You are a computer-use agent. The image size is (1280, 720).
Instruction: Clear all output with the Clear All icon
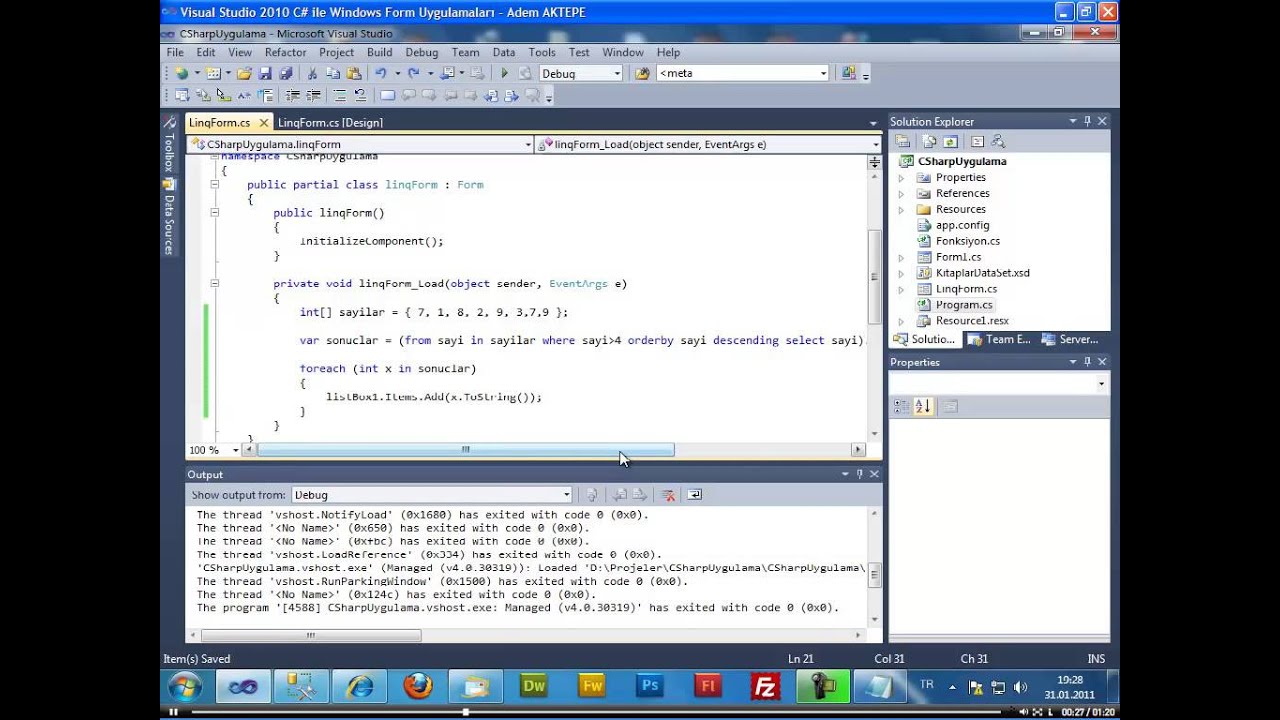(669, 495)
